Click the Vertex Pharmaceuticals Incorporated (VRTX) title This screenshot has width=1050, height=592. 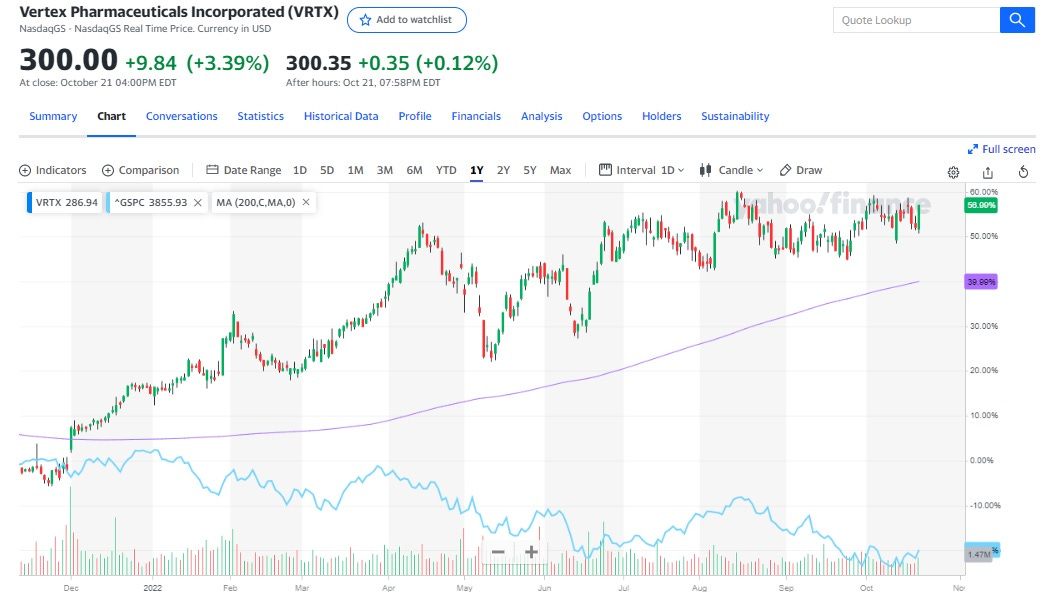179,12
